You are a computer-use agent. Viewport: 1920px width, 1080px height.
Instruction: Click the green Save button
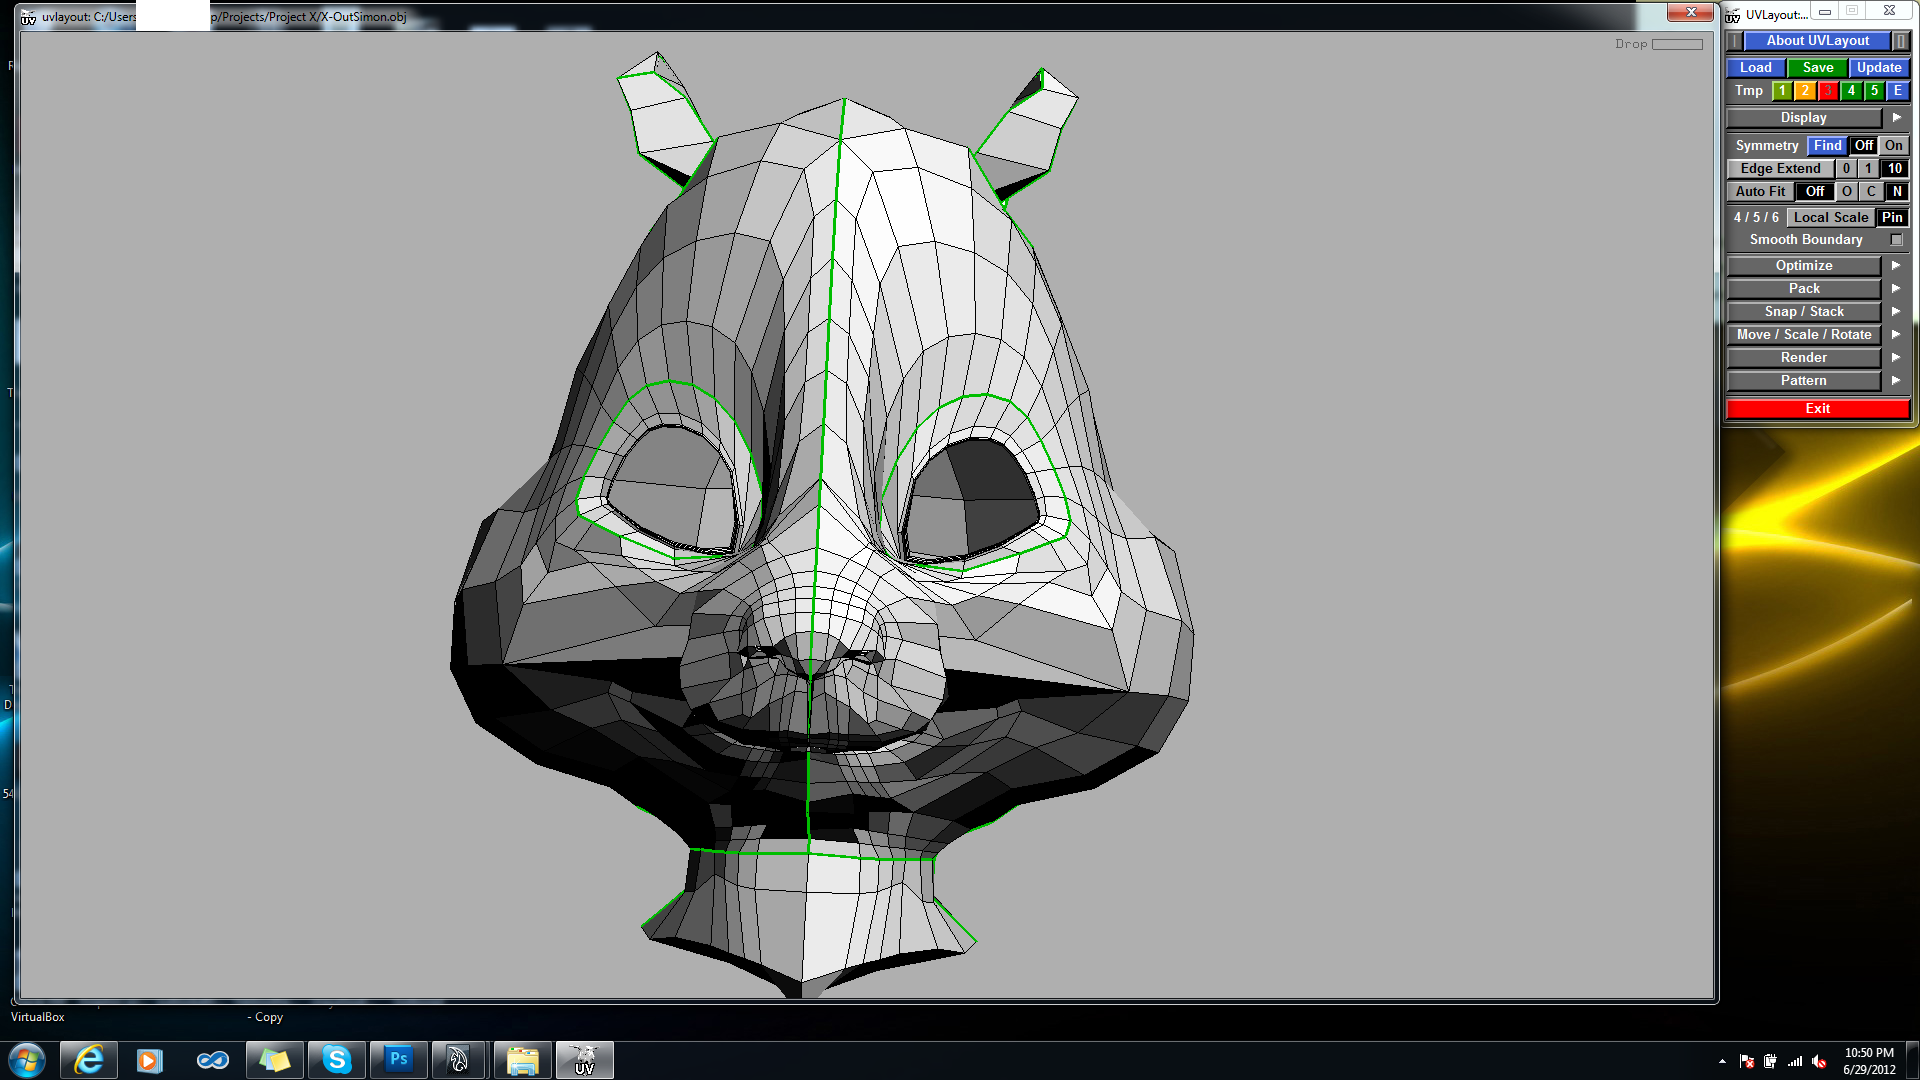tap(1817, 68)
